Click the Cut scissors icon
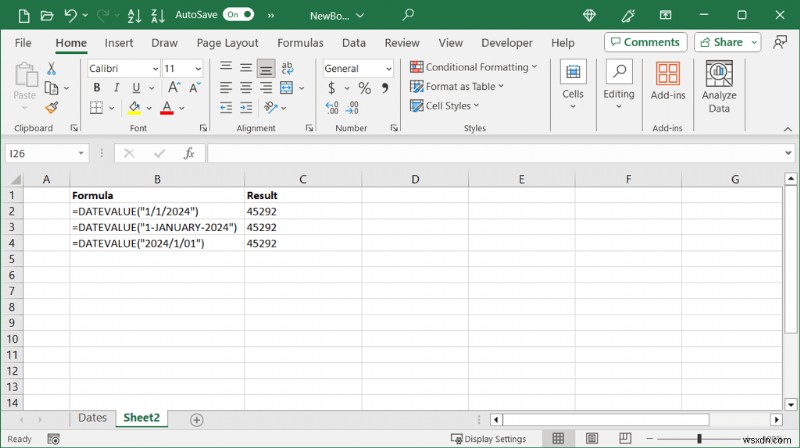The image size is (800, 448). [52, 68]
